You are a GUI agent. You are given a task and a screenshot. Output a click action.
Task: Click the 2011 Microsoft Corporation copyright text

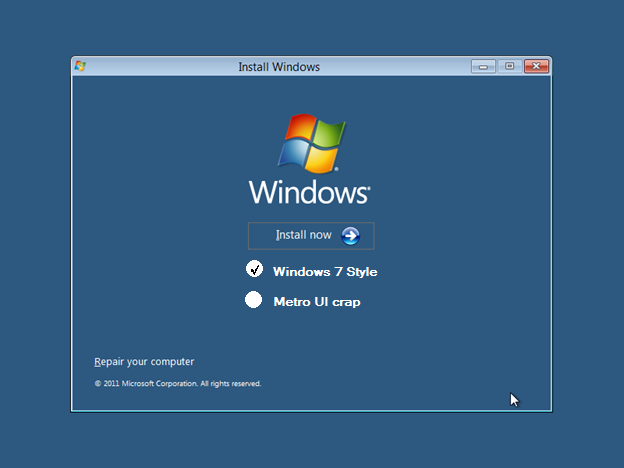click(x=178, y=384)
